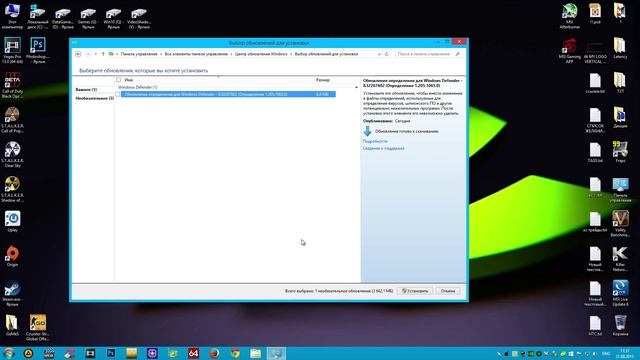Screen dimensions: 640x360
Task: Launch Chrome from the taskbar
Action: 235,353
